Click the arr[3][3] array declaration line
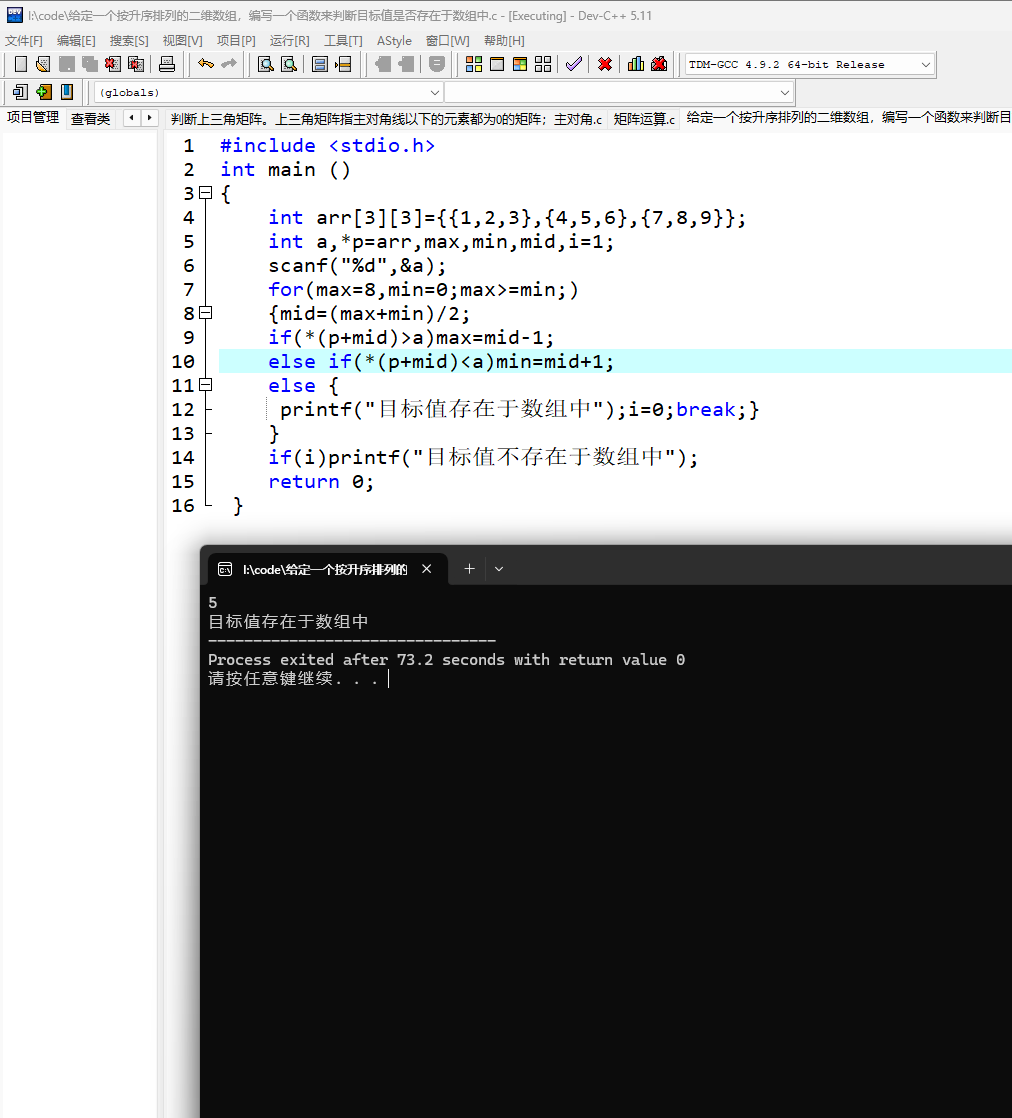Viewport: 1012px width, 1118px height. coord(507,218)
